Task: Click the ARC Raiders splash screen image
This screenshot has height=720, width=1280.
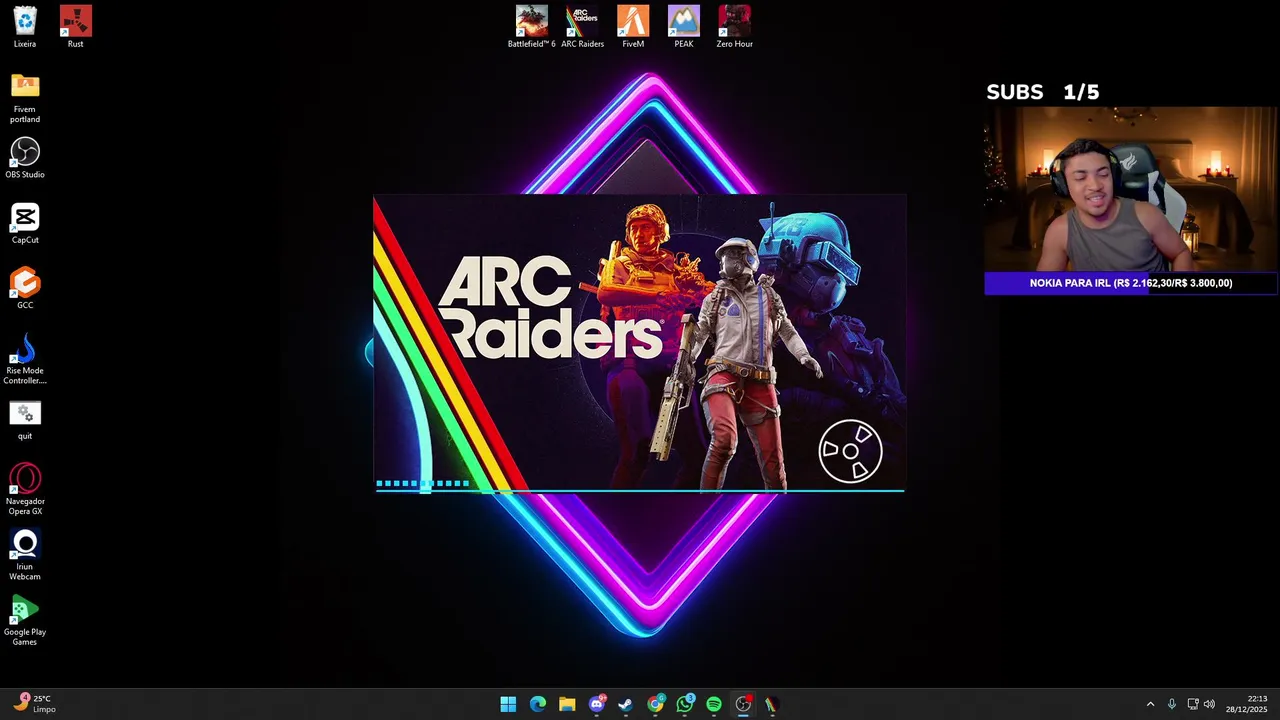Action: (x=640, y=343)
